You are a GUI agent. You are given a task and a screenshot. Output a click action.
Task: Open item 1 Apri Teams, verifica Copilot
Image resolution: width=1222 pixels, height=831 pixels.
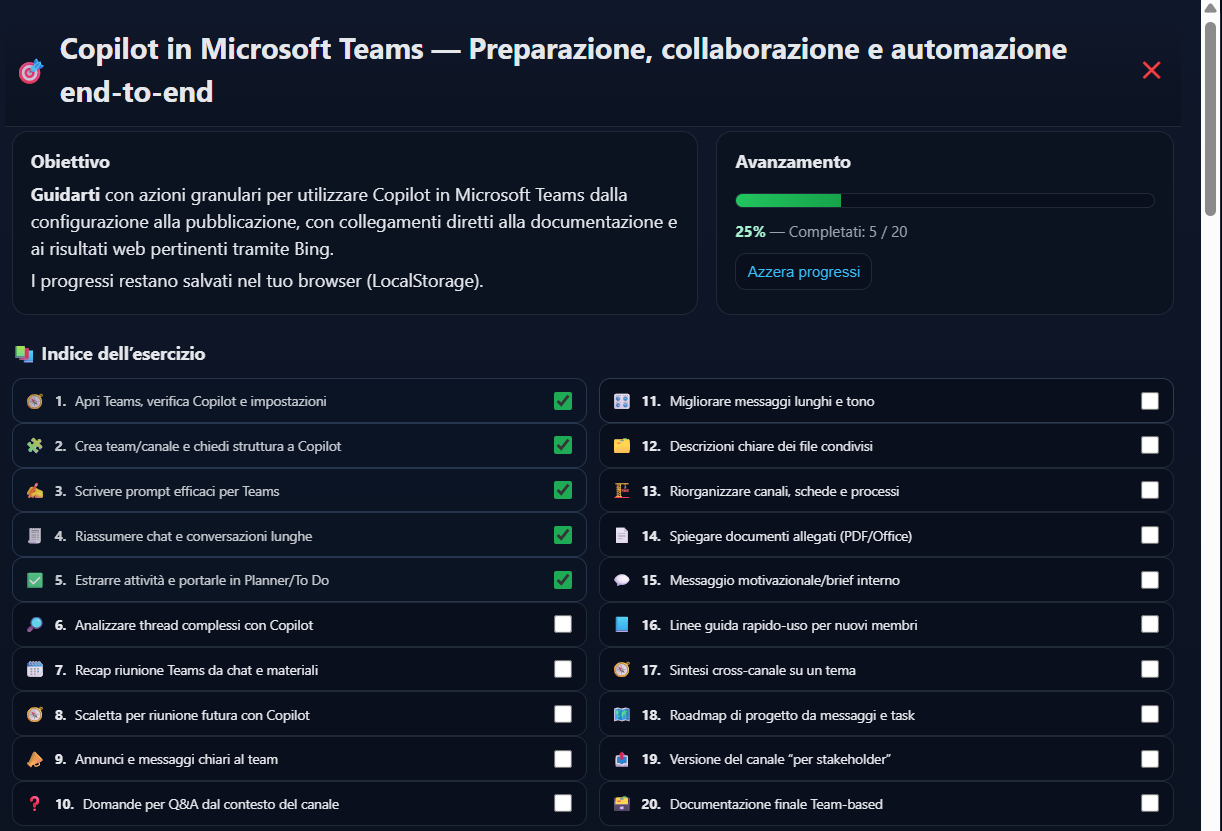(x=299, y=401)
